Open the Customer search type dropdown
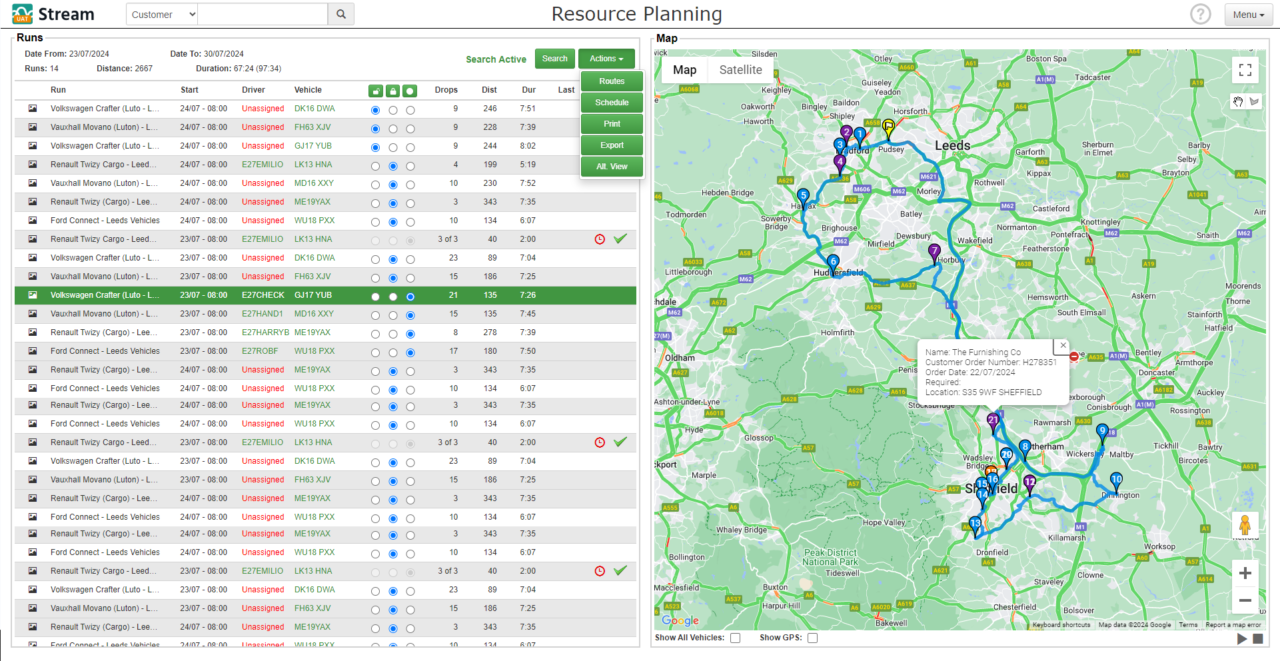Viewport: 1280px width, 661px height. [x=163, y=14]
